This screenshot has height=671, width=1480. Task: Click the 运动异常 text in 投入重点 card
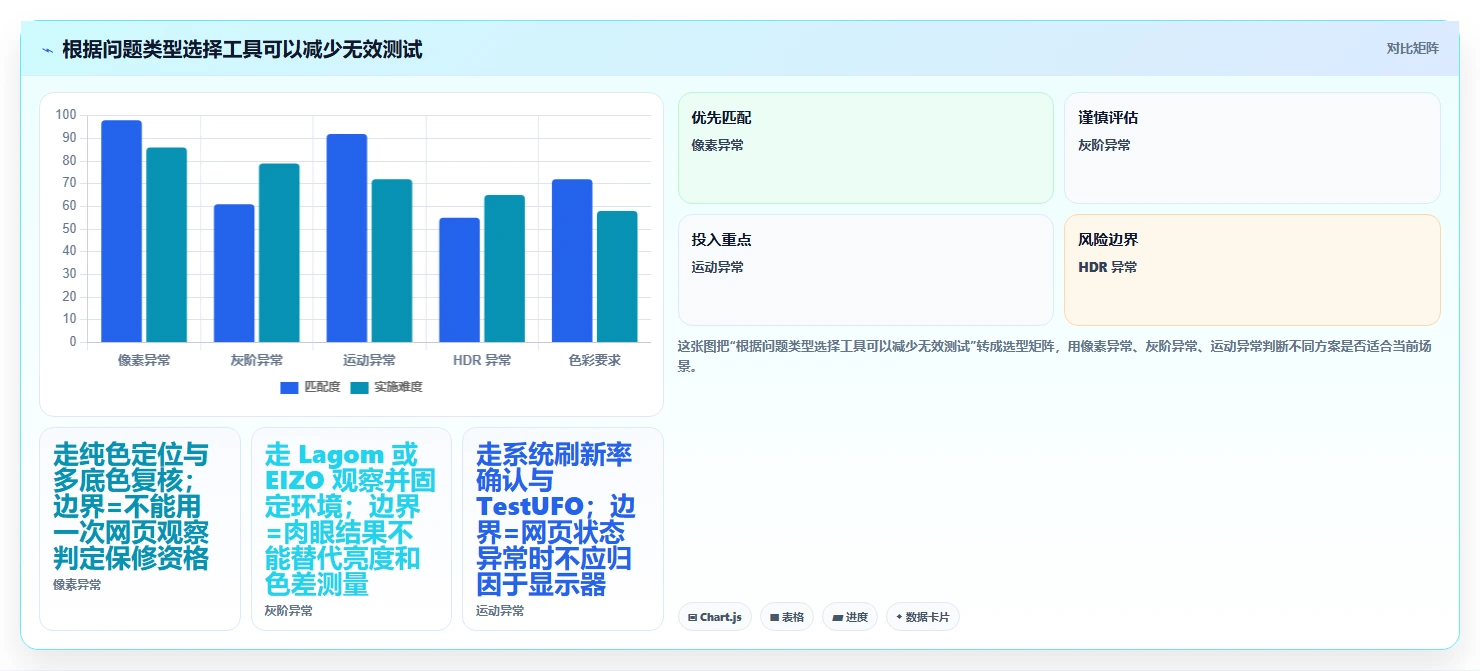[x=717, y=267]
